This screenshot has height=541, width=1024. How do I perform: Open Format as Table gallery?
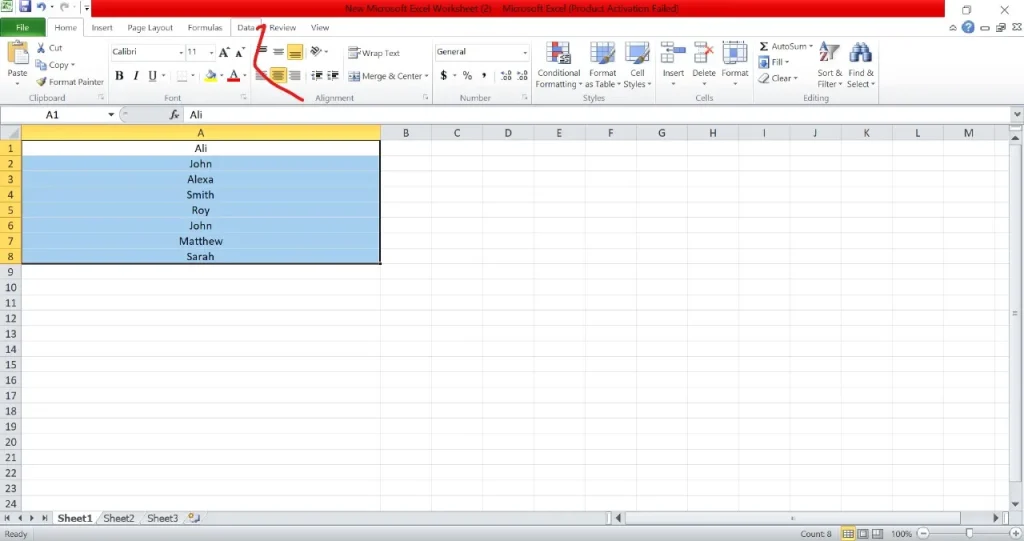(602, 65)
